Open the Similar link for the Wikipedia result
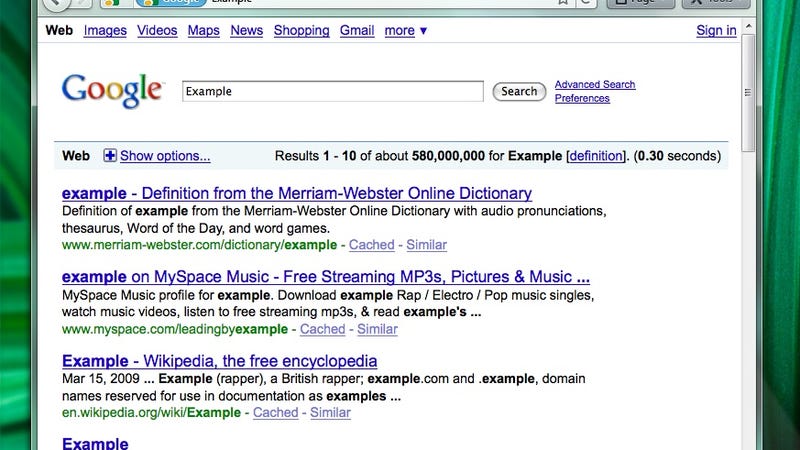This screenshot has width=800, height=450. (x=330, y=412)
